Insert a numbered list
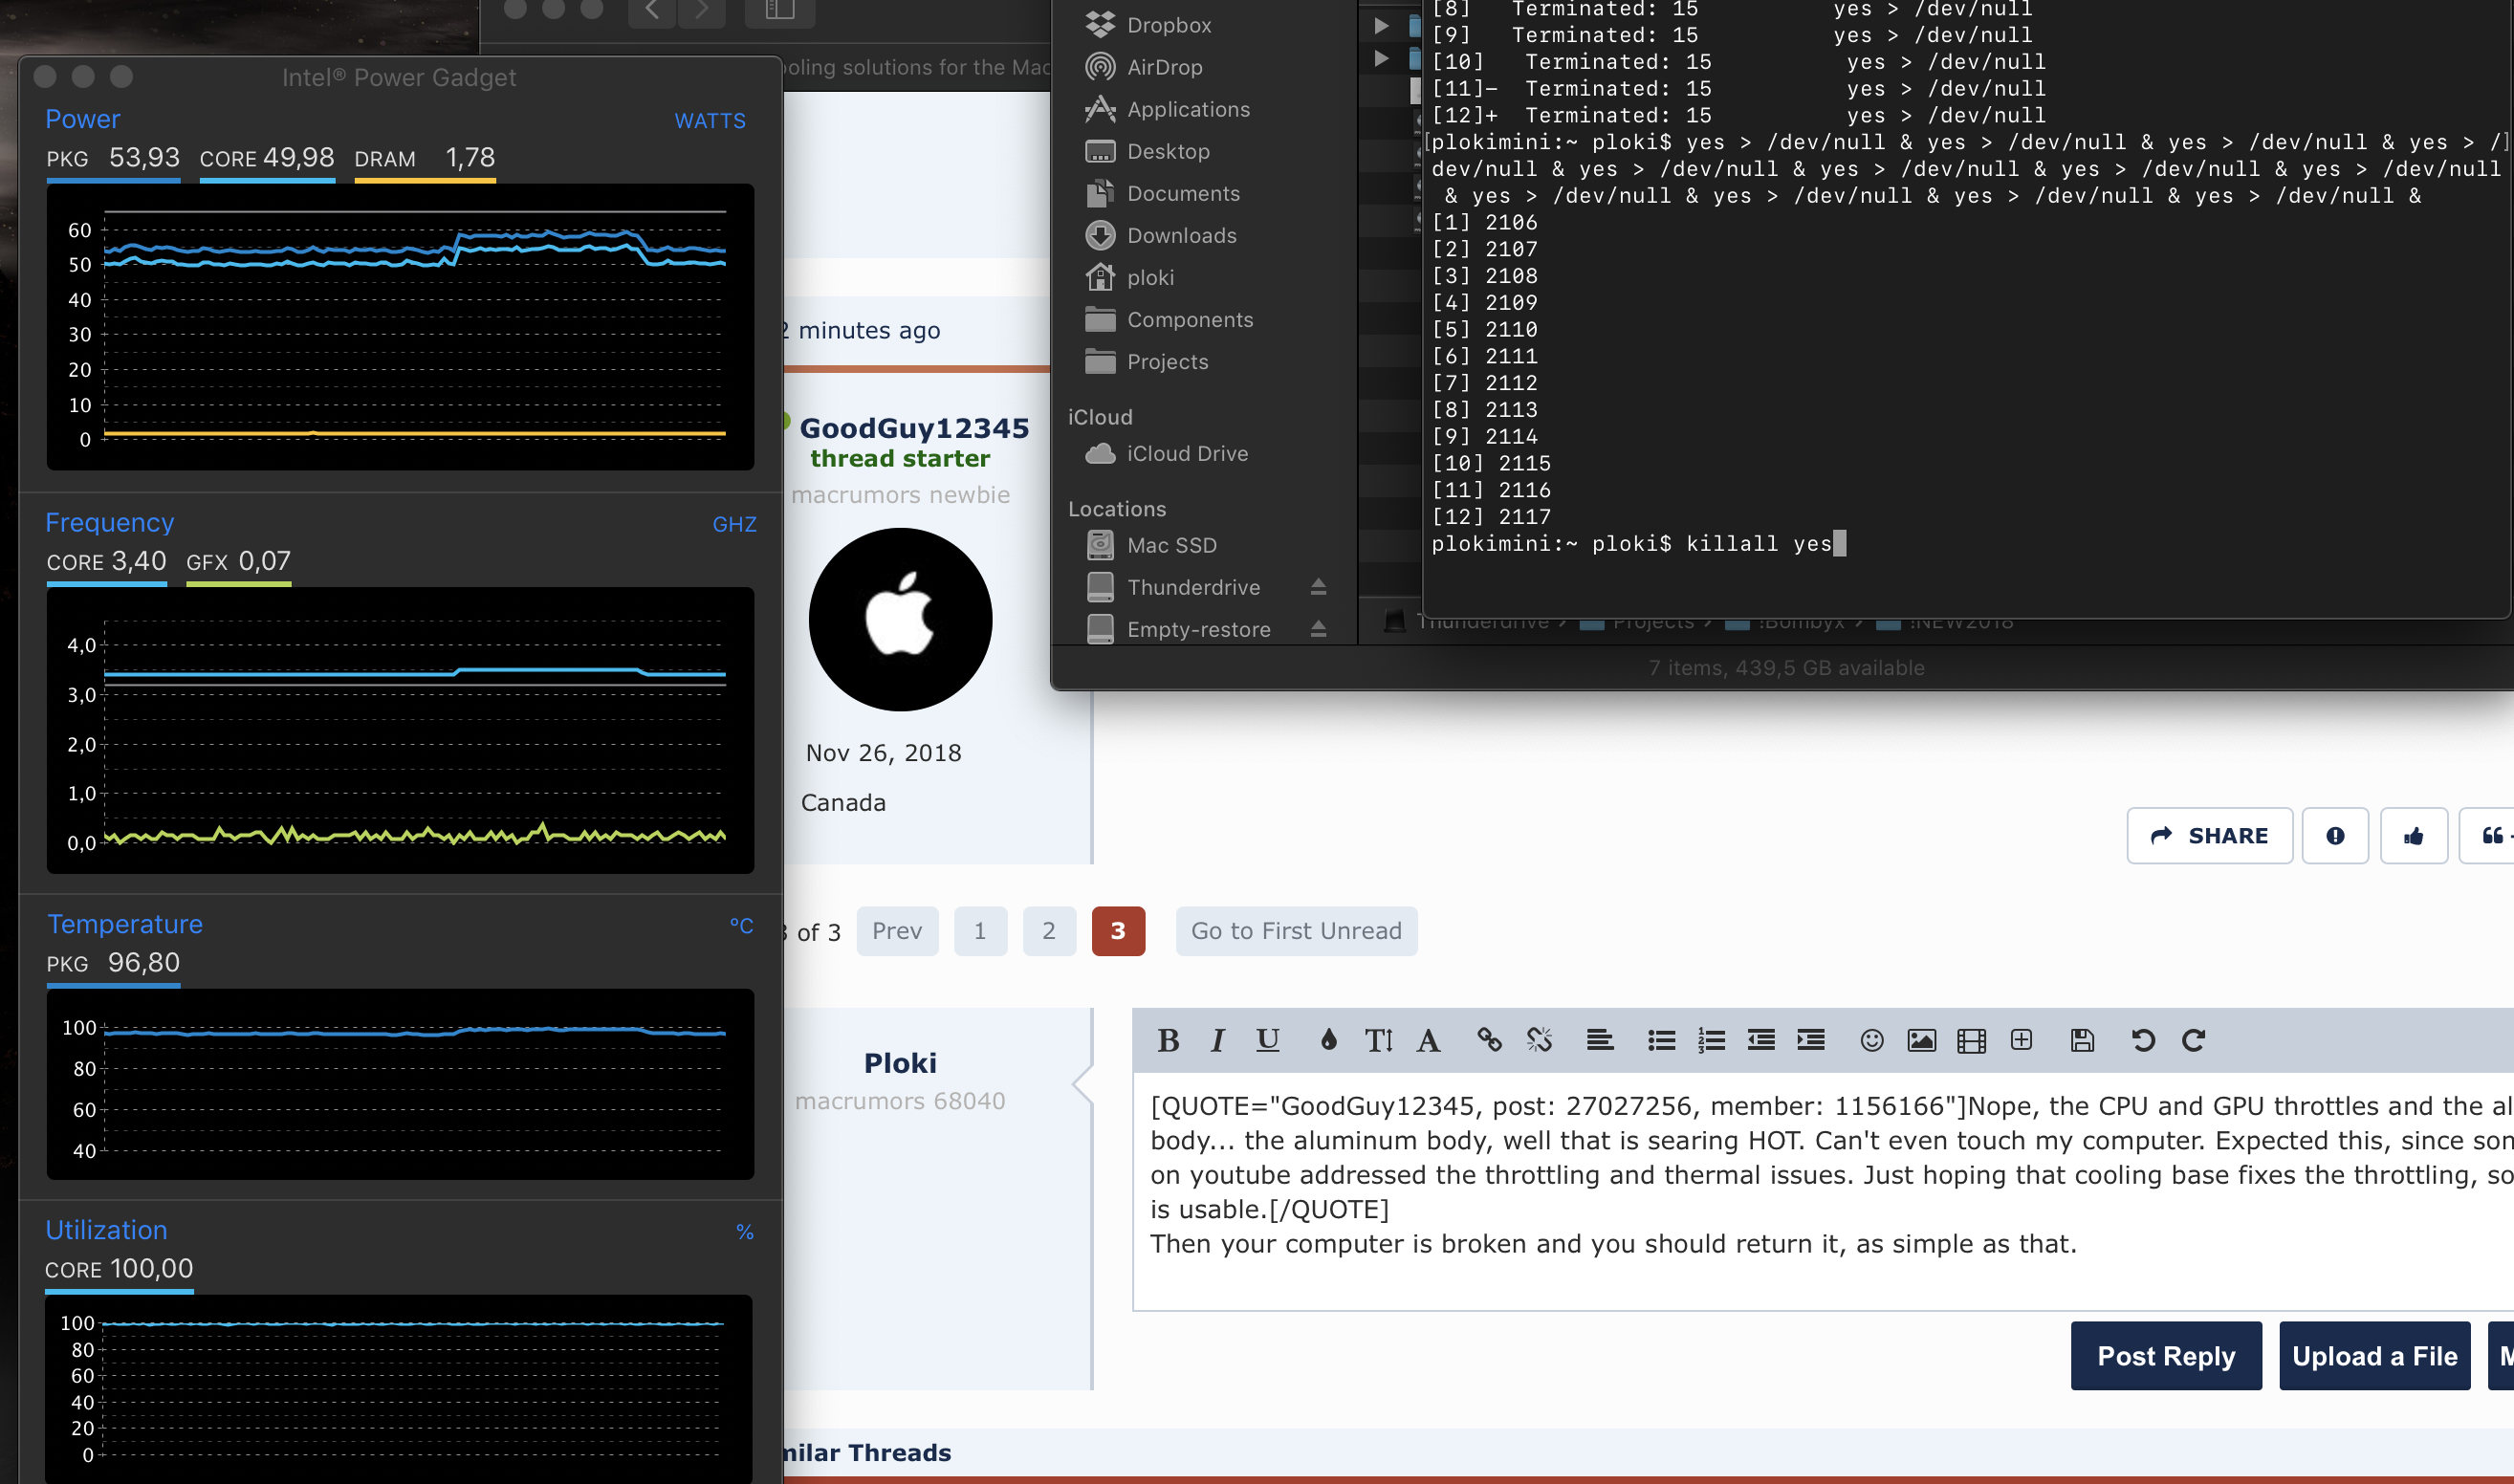The height and width of the screenshot is (1484, 2514). pyautogui.click(x=1711, y=1040)
